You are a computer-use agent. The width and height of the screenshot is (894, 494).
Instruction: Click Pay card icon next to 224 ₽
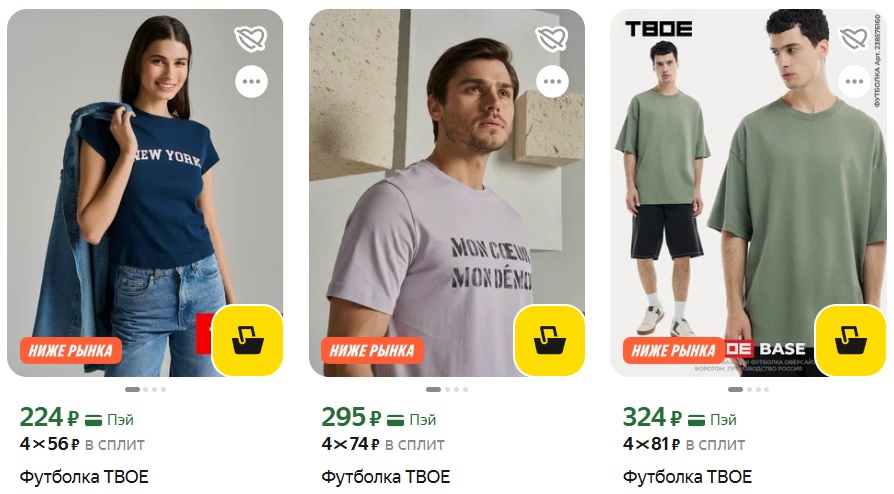(94, 420)
